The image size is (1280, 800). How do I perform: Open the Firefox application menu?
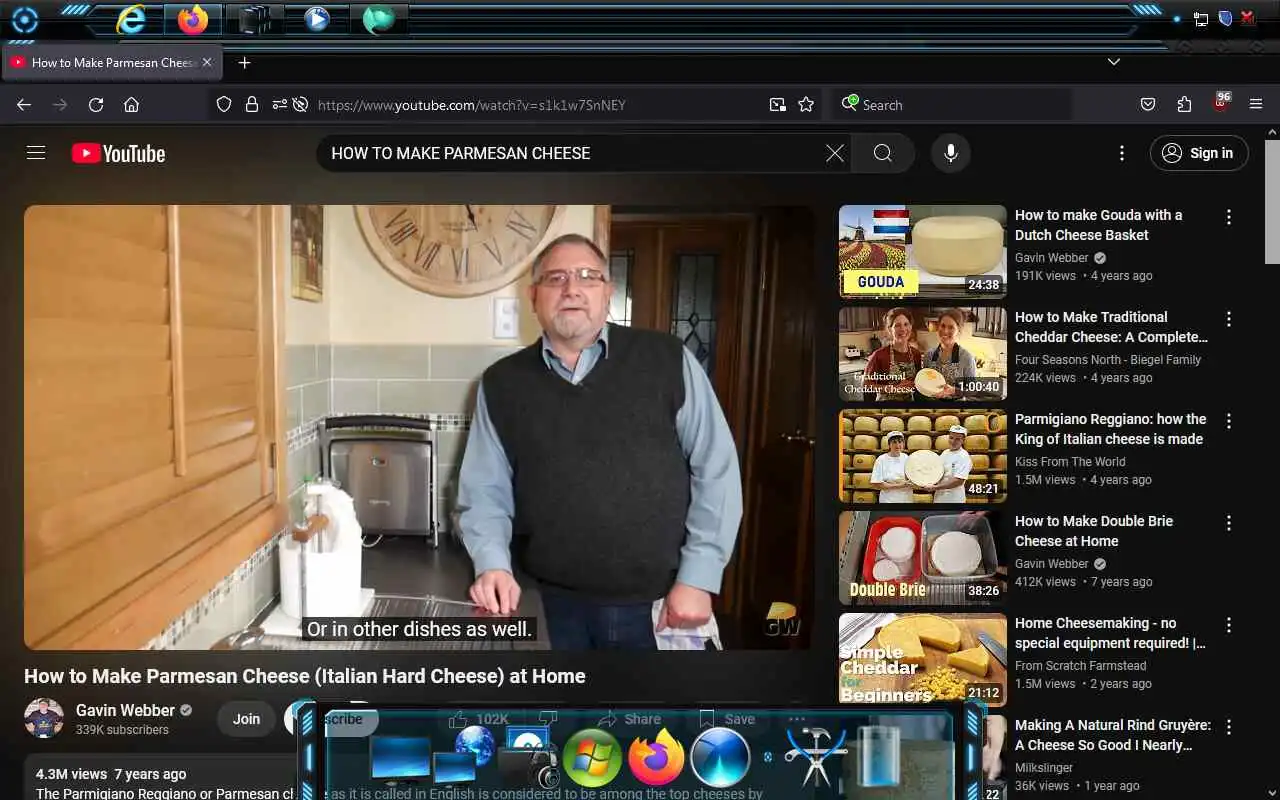point(1256,104)
